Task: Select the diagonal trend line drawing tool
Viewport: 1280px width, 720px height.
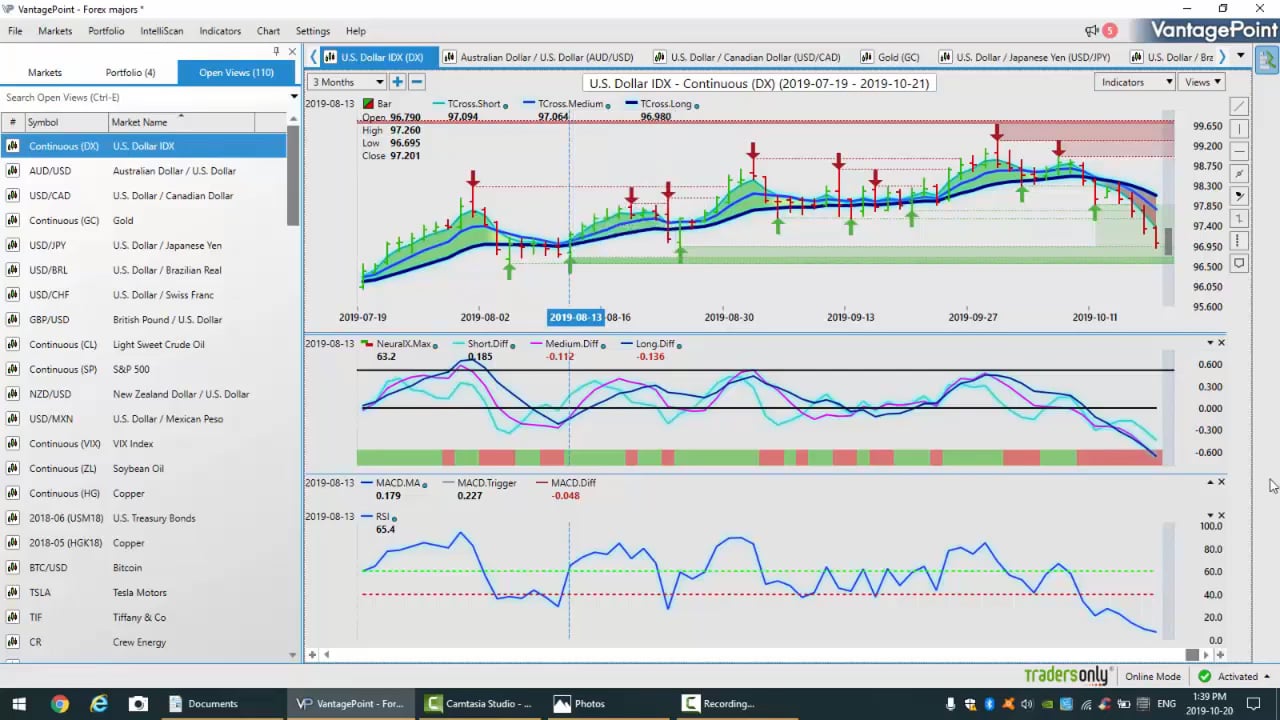Action: 1239,106
